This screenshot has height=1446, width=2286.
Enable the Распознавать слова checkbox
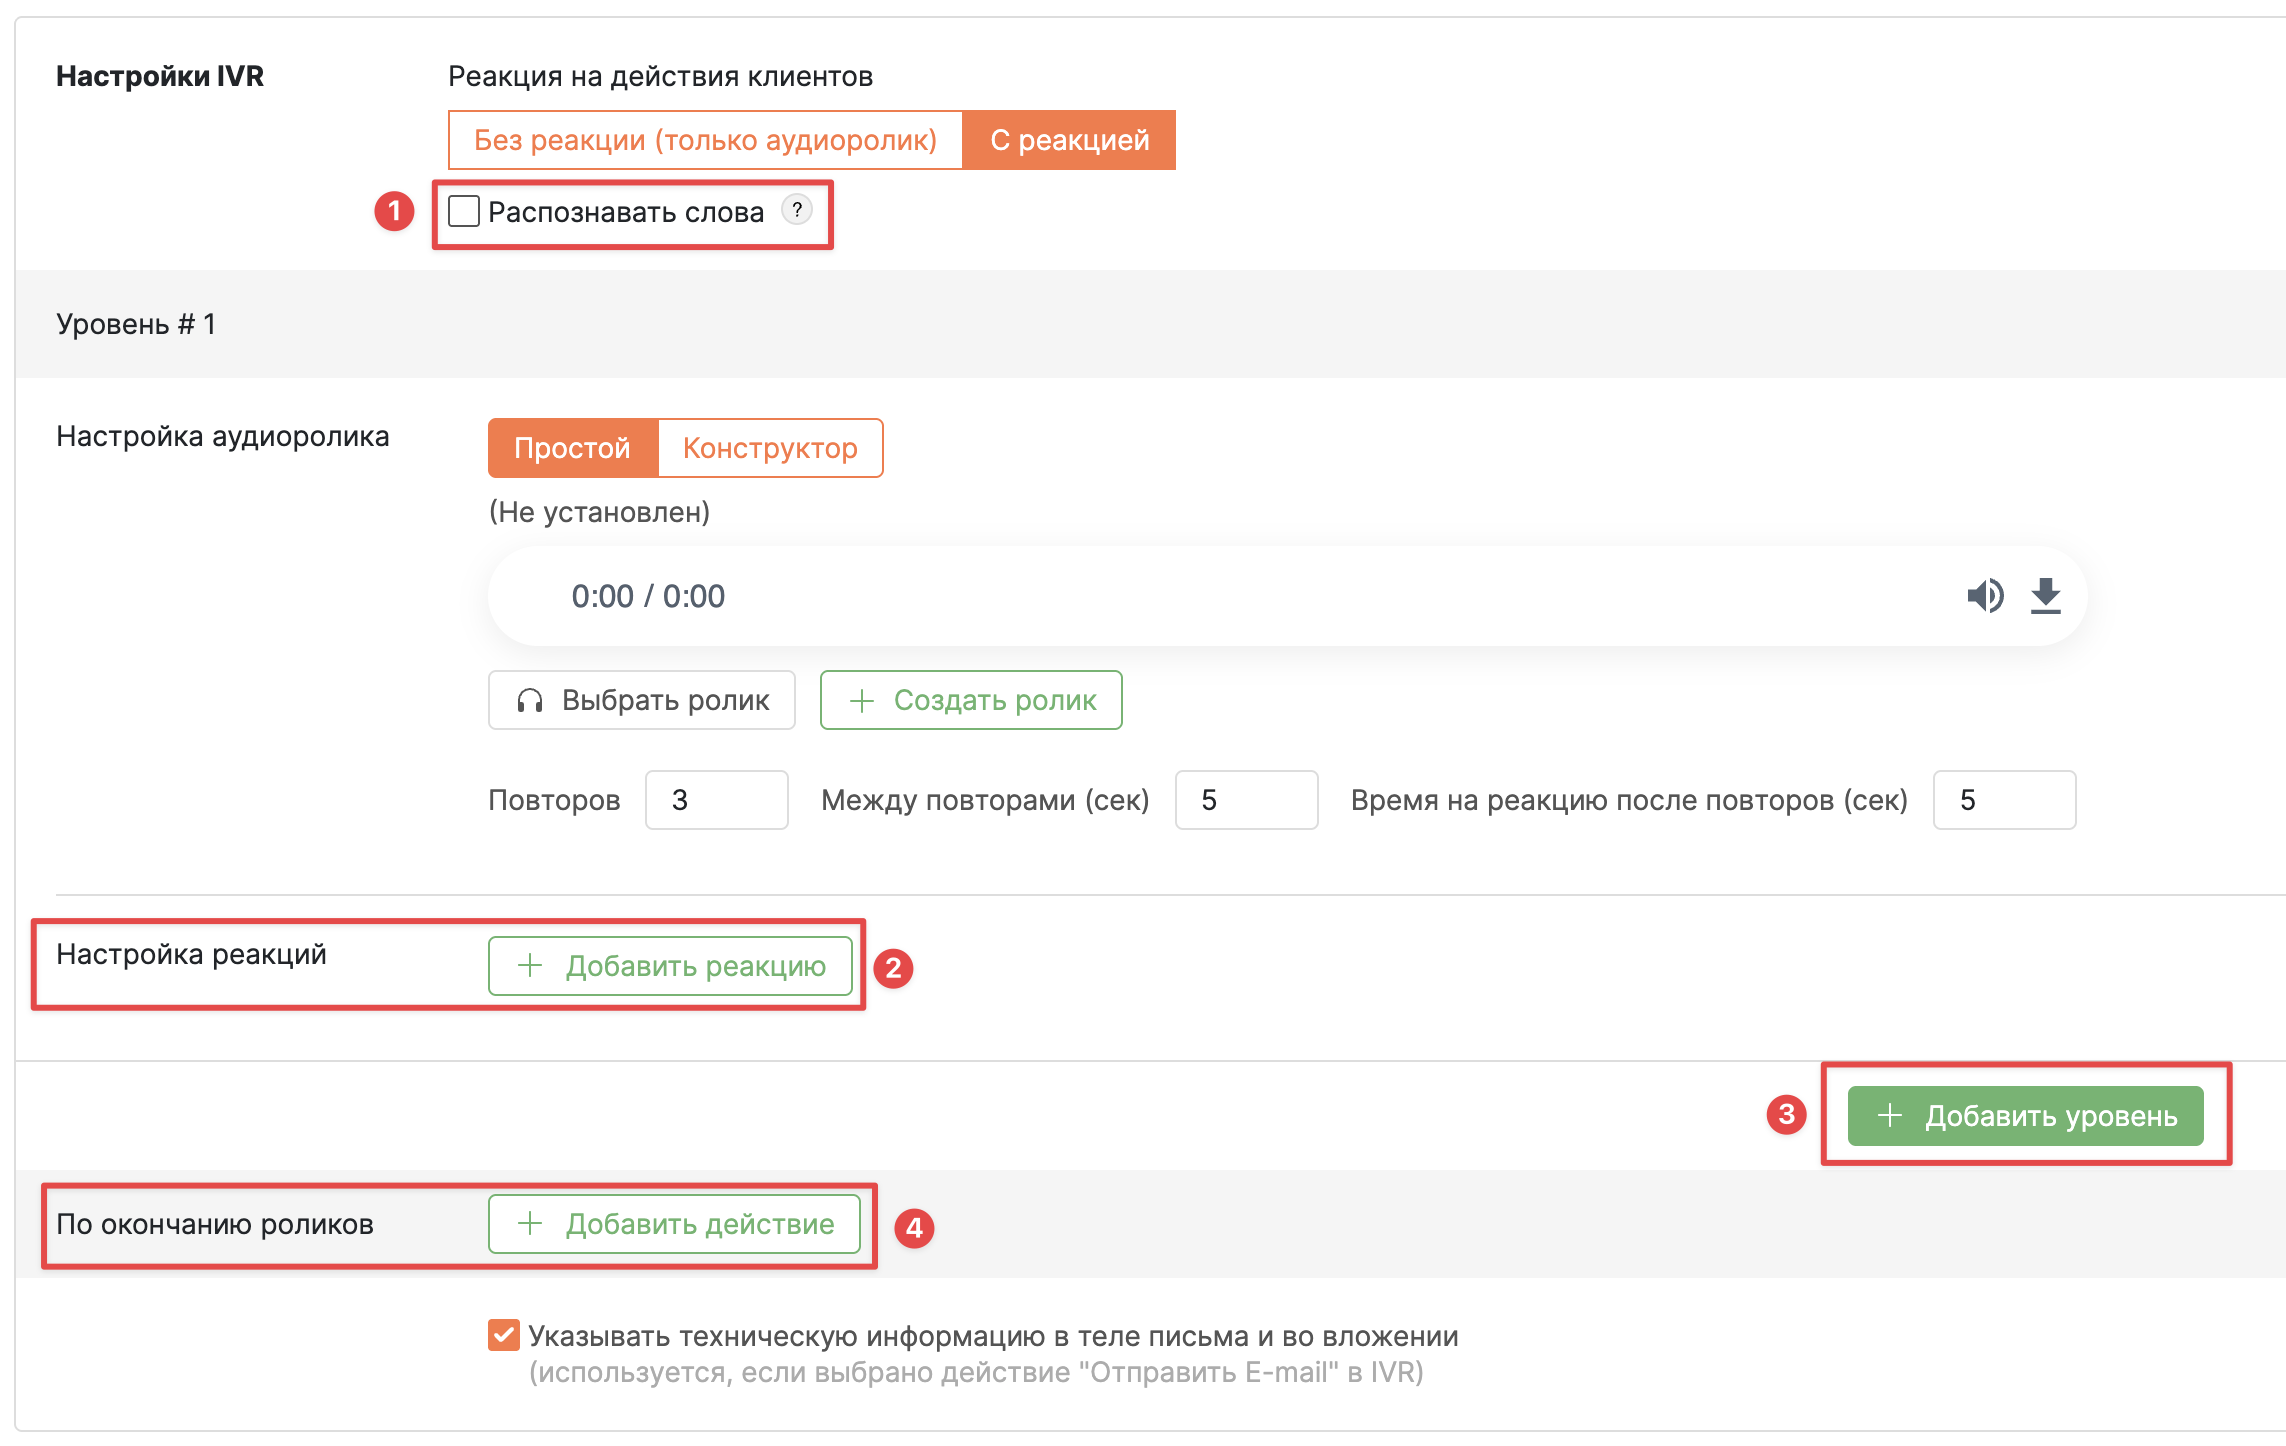(464, 211)
